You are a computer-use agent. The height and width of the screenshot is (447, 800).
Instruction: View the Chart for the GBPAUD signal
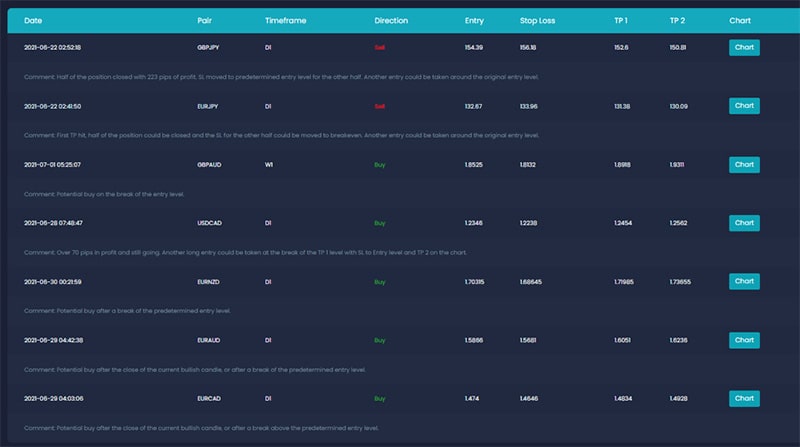point(744,164)
